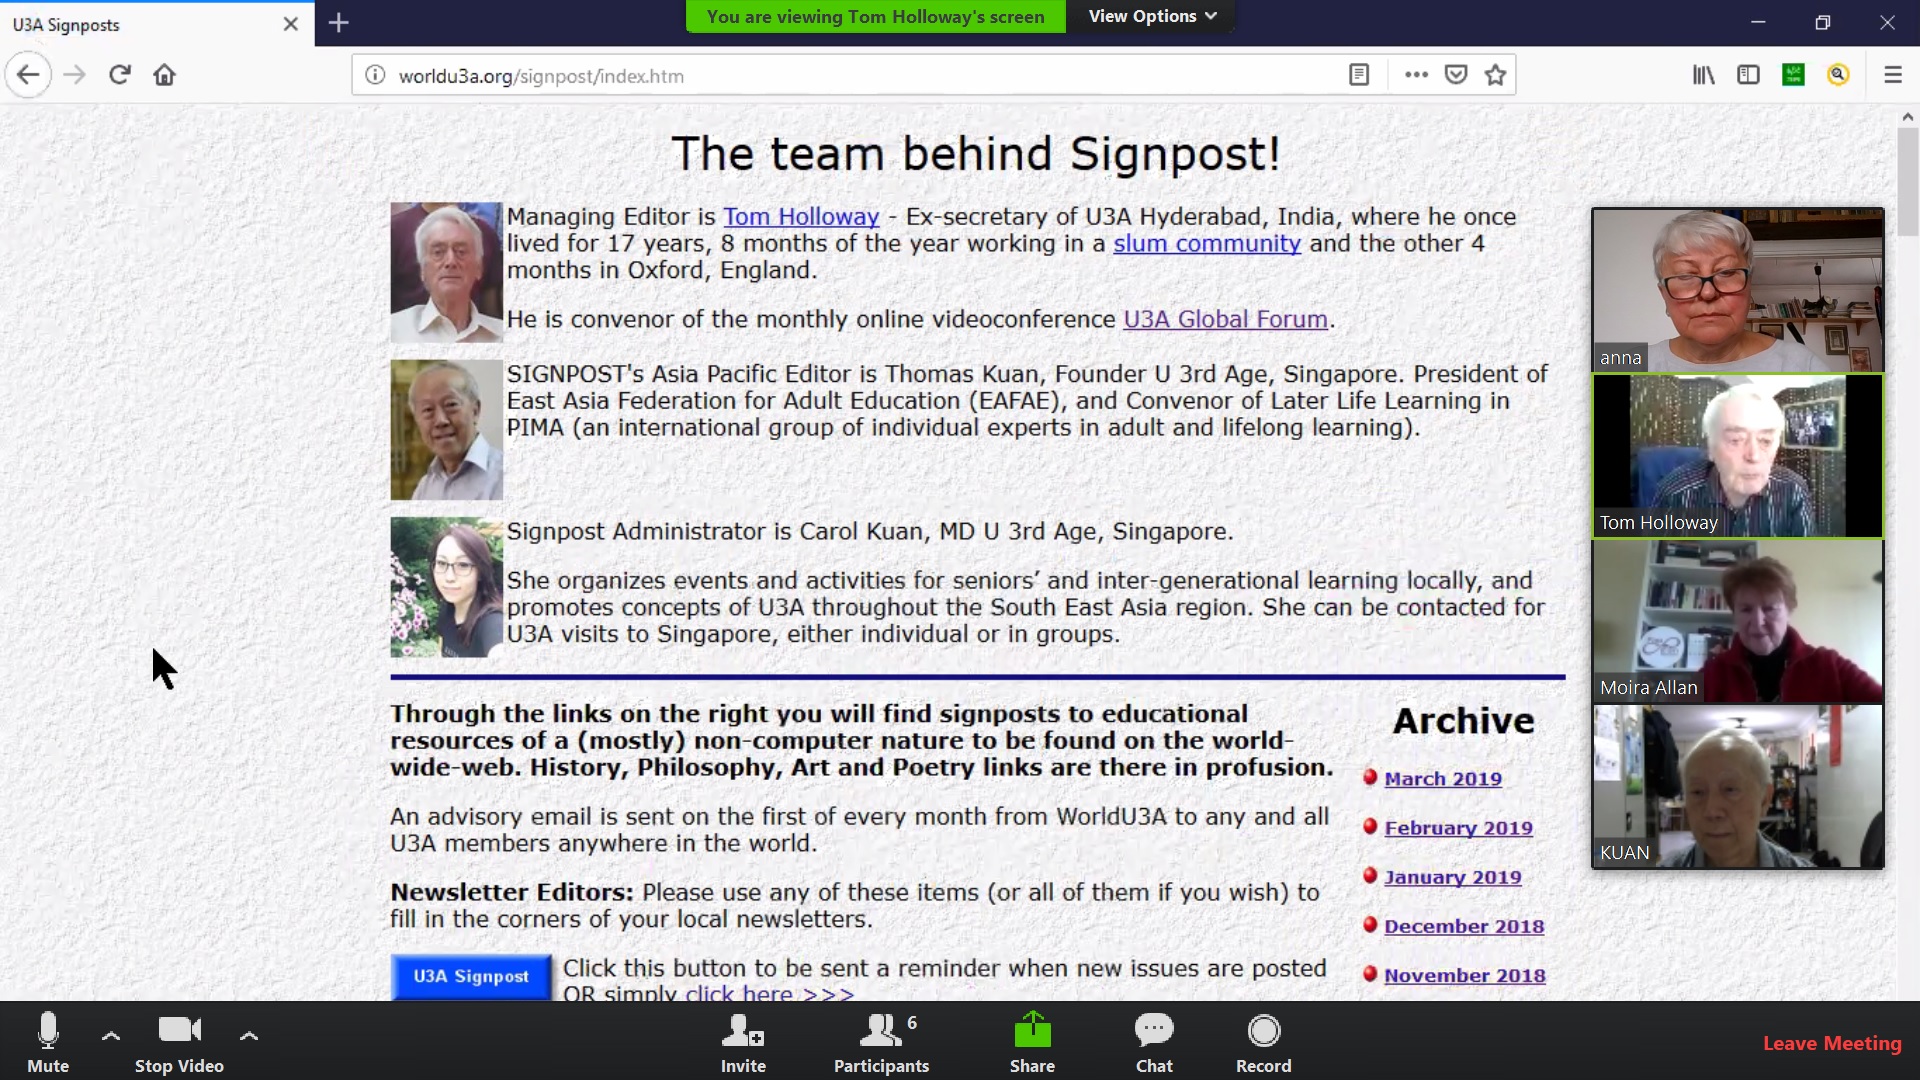
Task: Close the U3A Signposts tab
Action: [x=291, y=24]
